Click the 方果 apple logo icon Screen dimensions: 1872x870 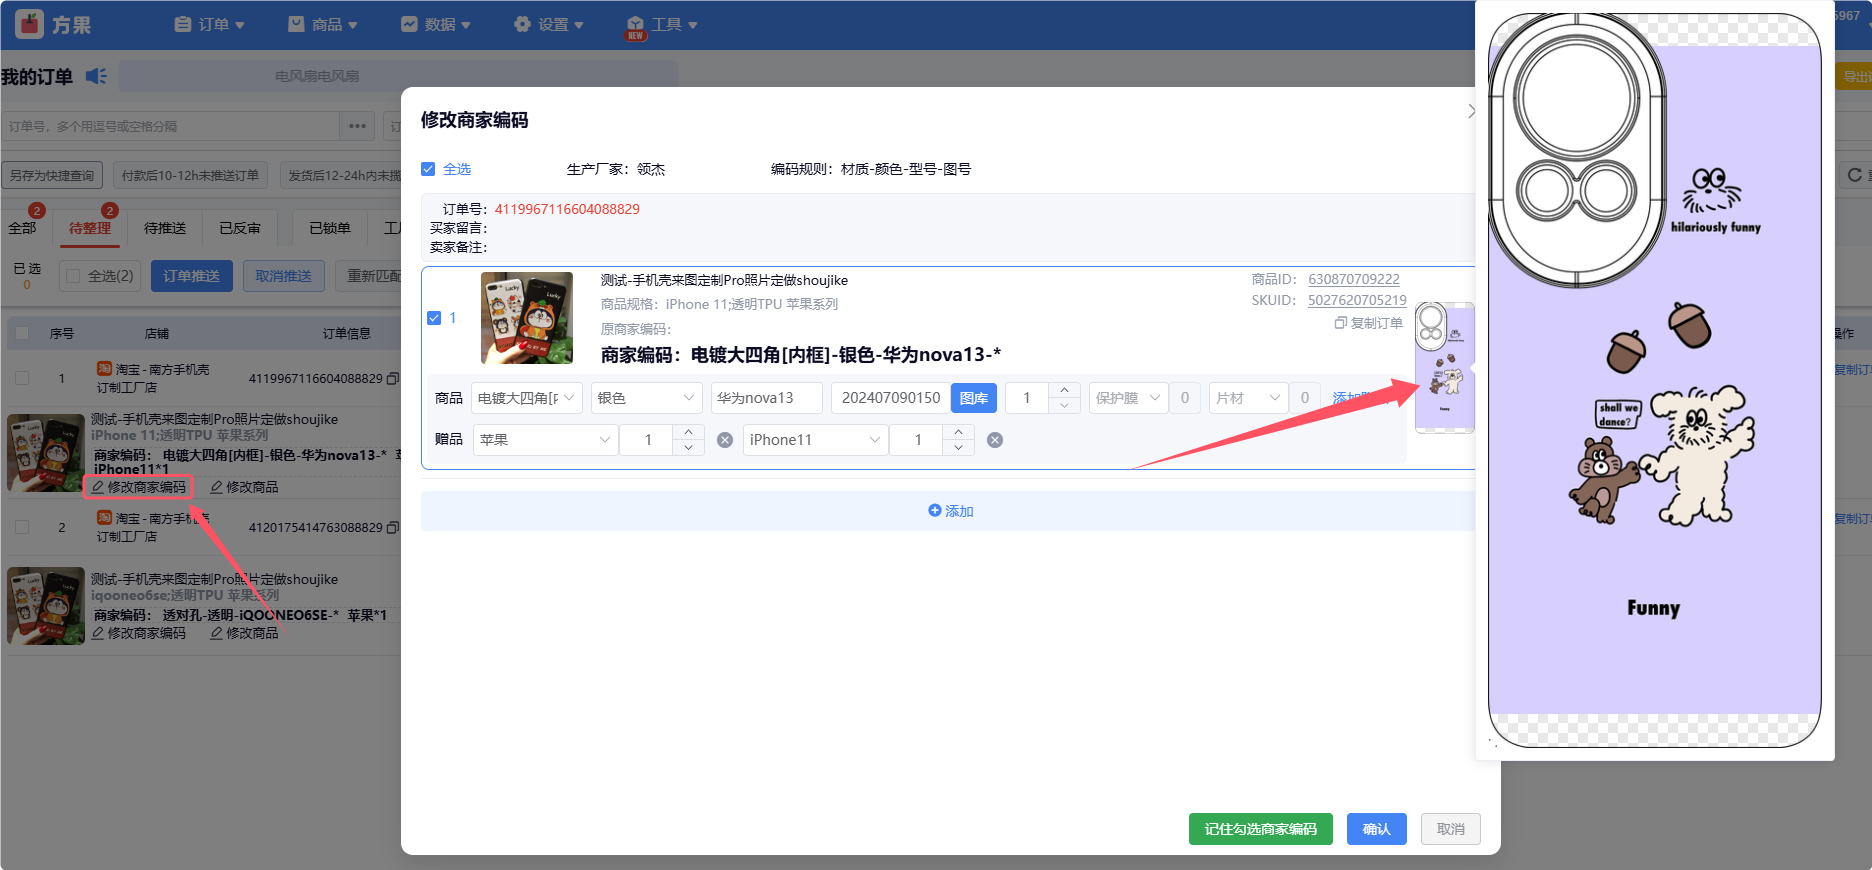click(x=30, y=24)
